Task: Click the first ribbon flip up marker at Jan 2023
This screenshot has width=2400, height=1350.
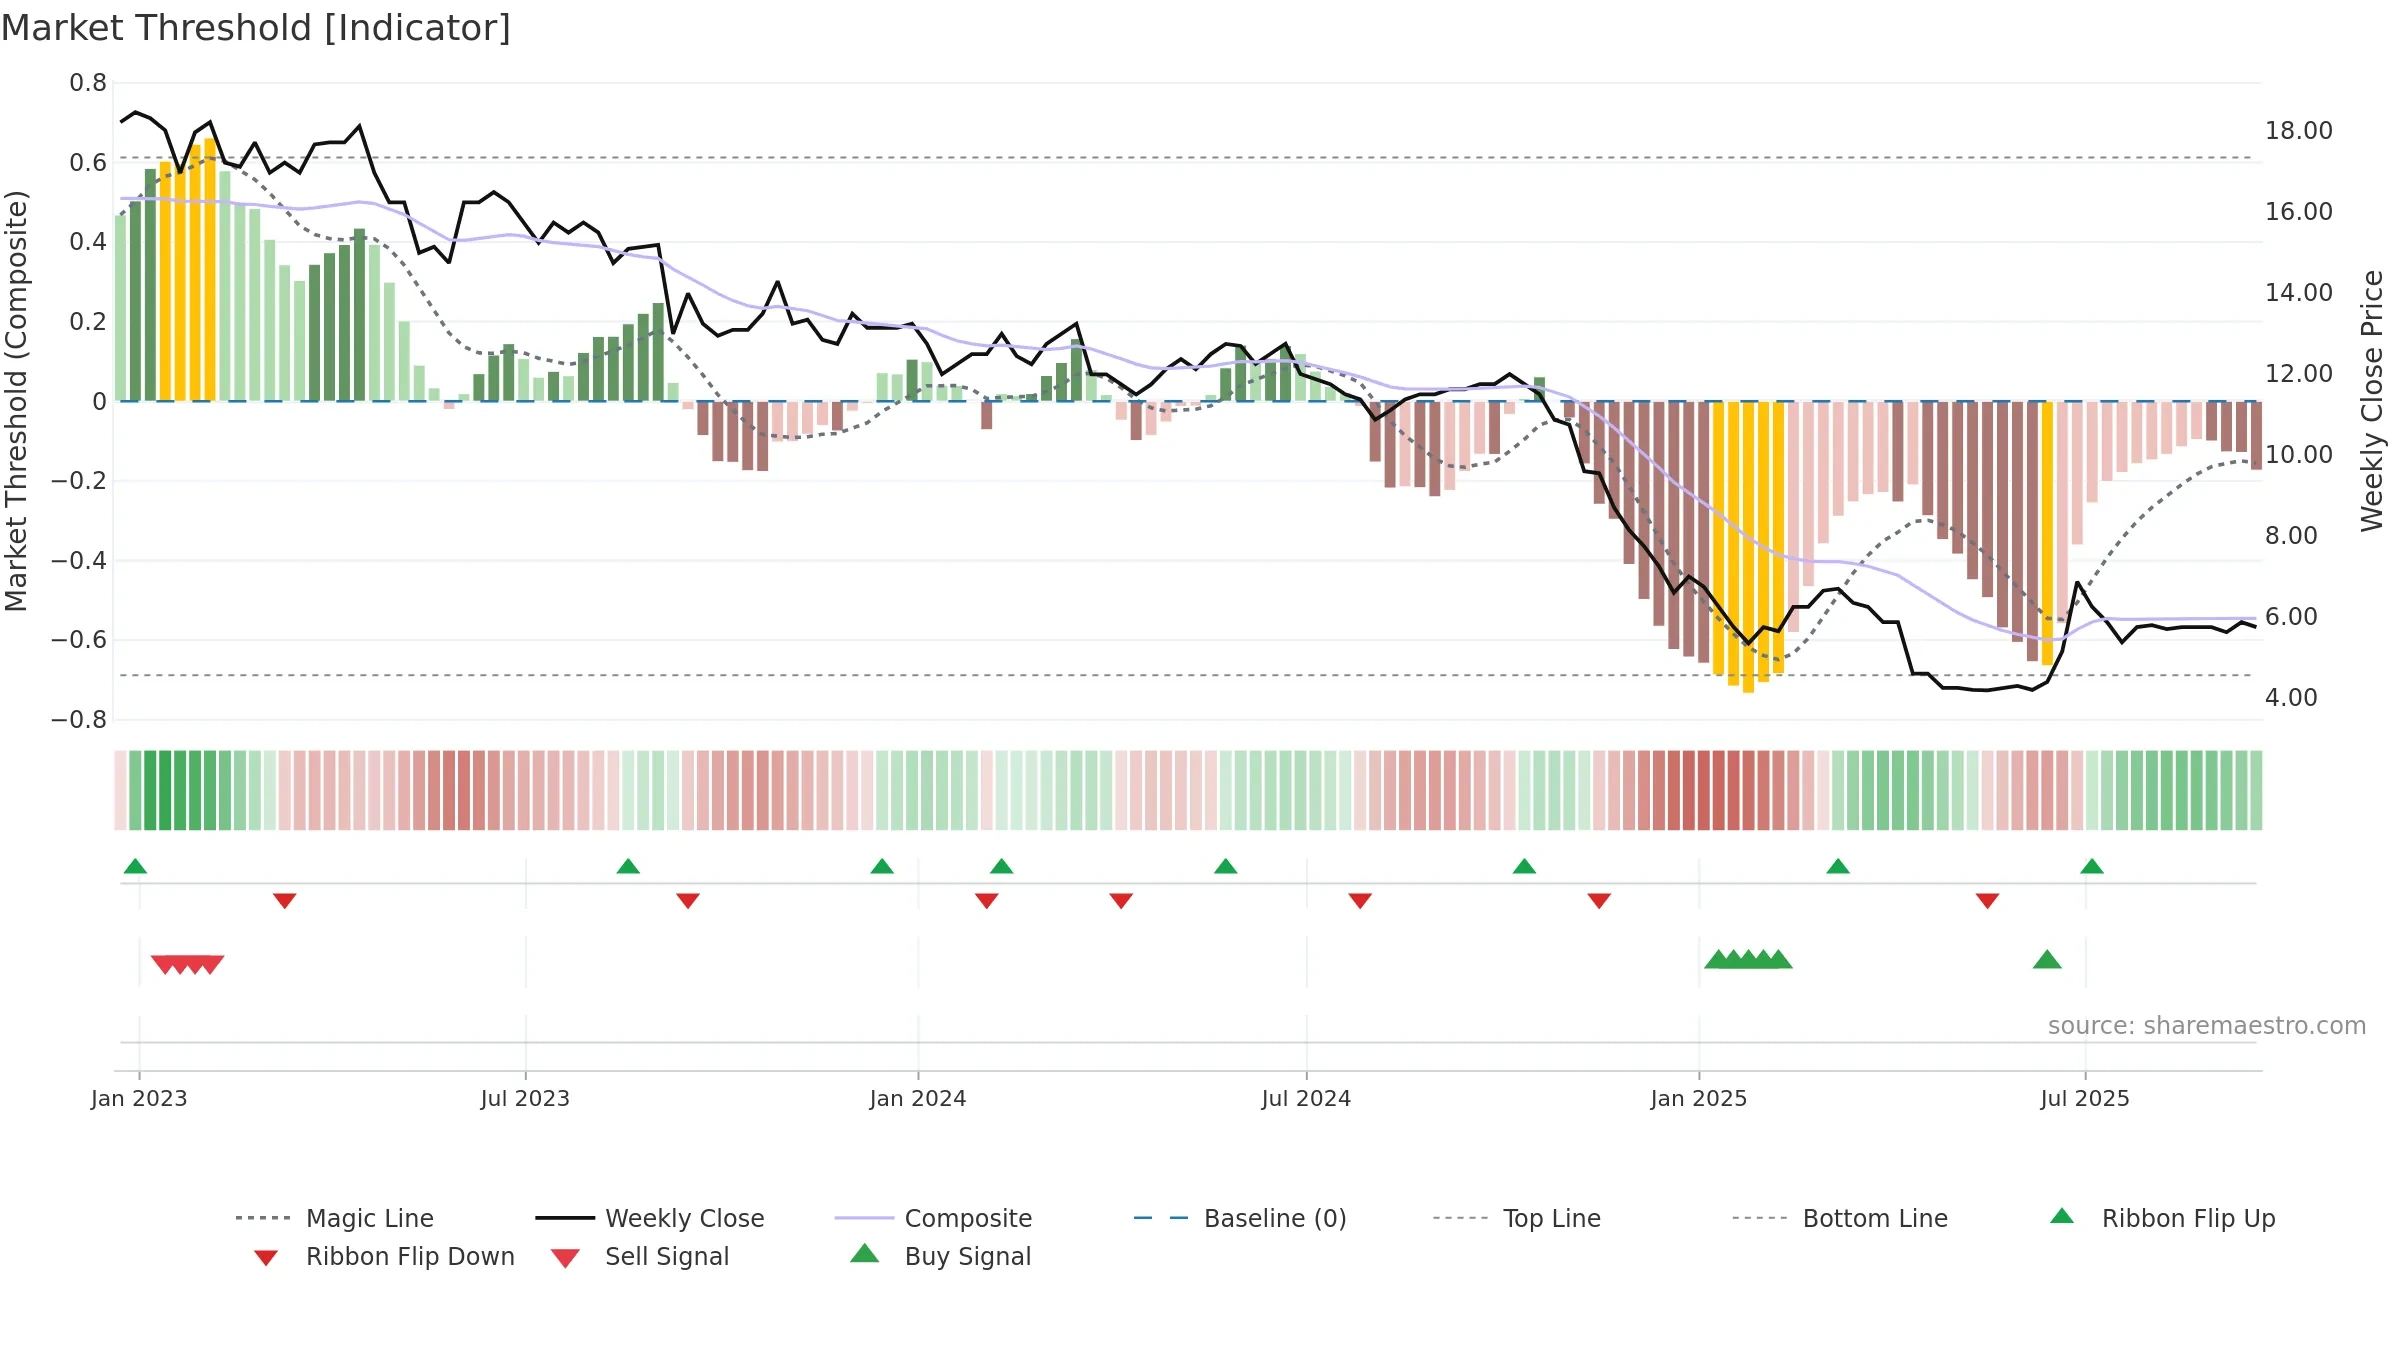Action: (x=135, y=866)
